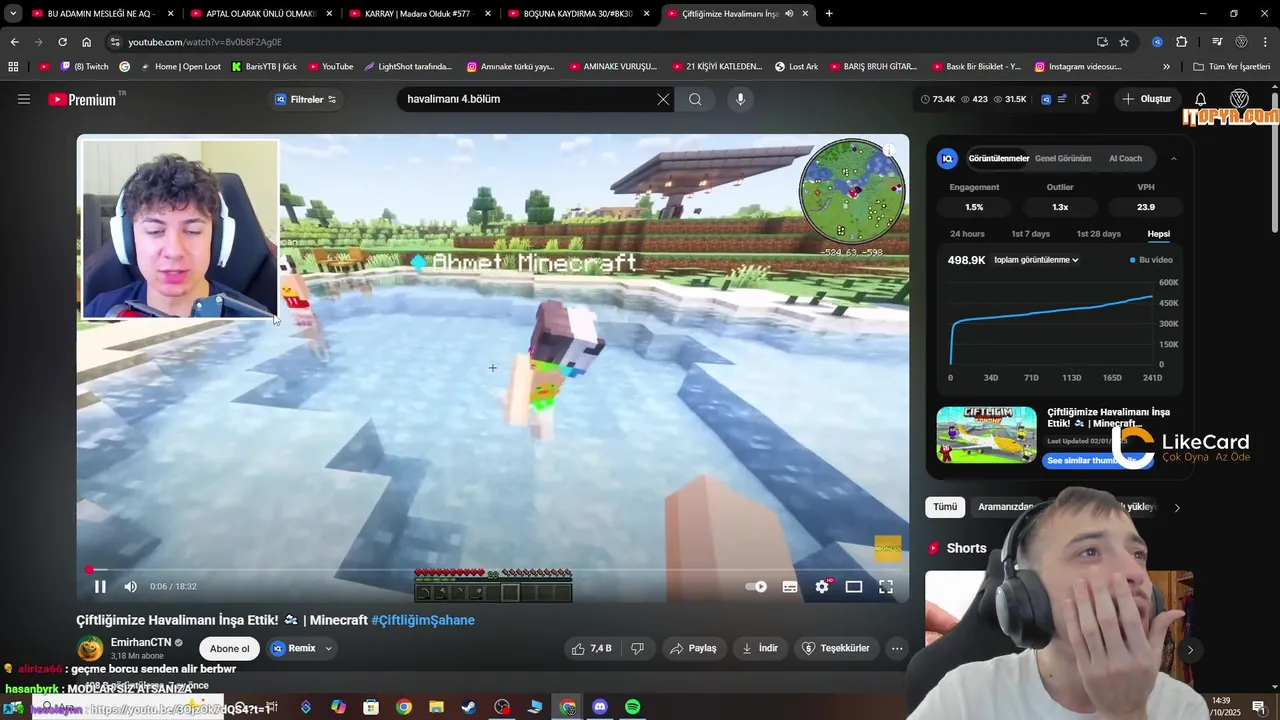Go to the browser home page
The width and height of the screenshot is (1280, 720).
[x=86, y=42]
